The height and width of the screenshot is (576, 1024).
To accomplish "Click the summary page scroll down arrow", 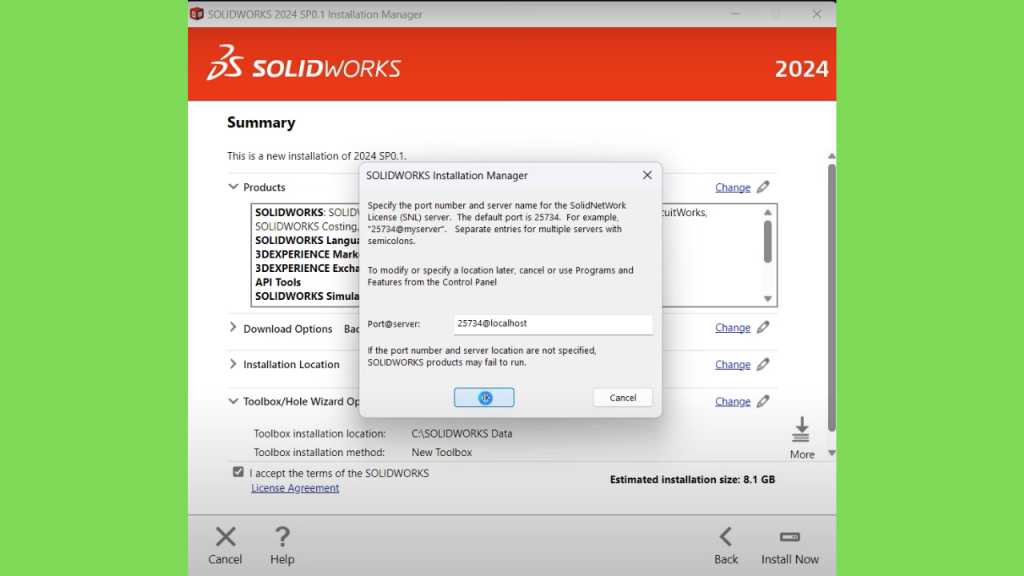I will (831, 453).
